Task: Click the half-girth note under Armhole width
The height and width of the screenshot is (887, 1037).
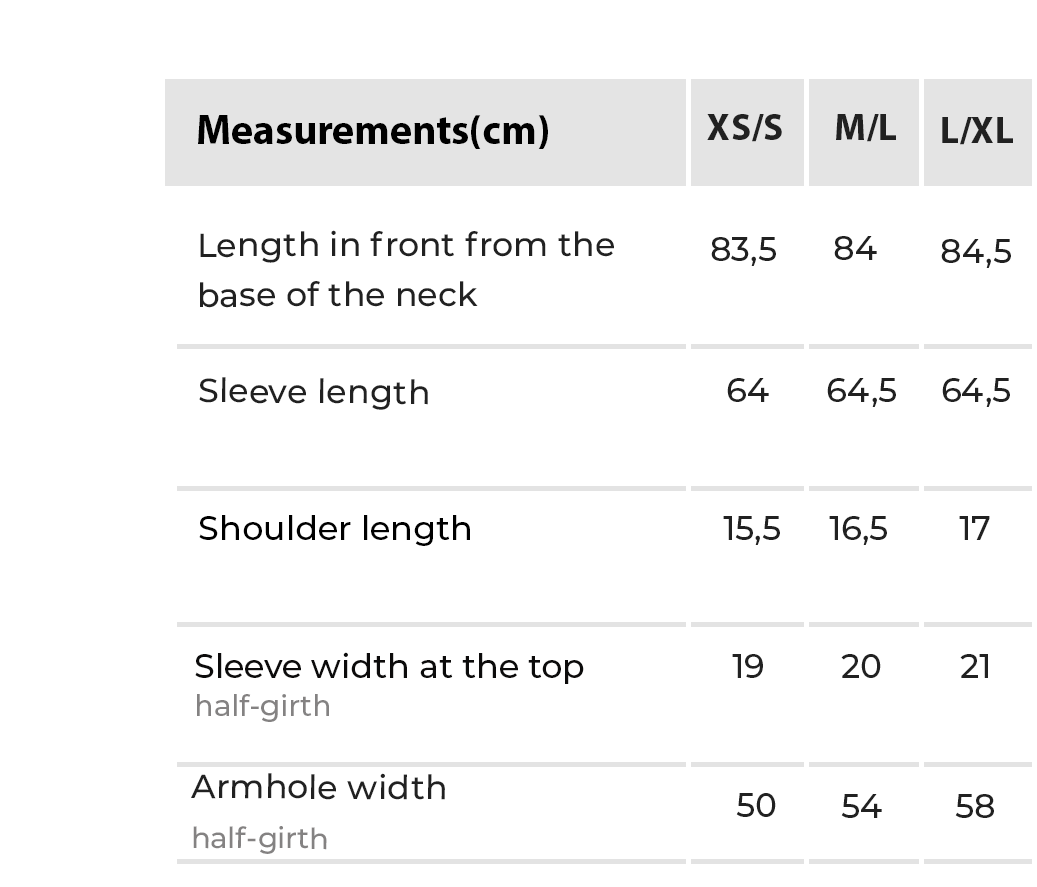Action: (259, 838)
